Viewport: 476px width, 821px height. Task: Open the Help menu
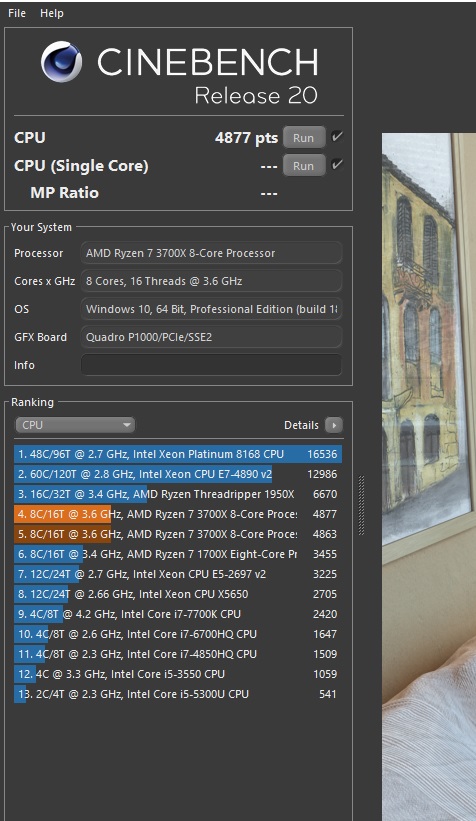click(x=52, y=13)
